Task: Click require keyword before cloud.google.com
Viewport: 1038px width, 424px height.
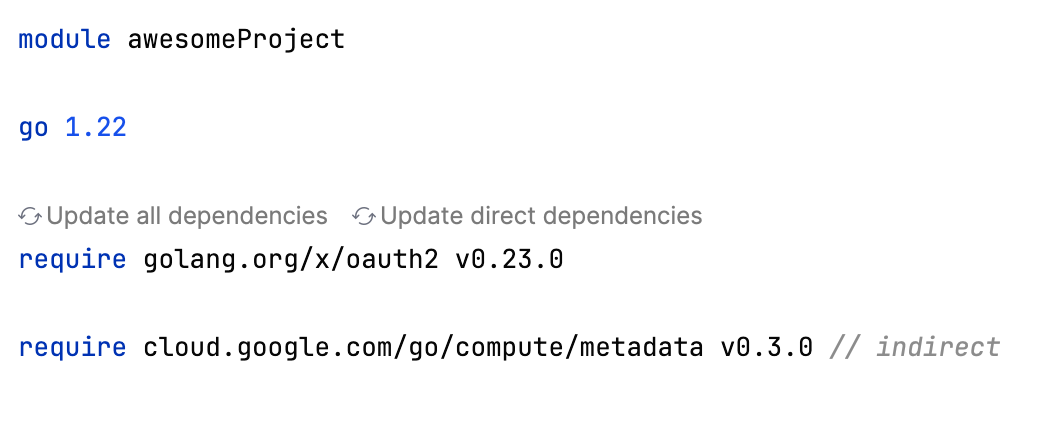Action: point(72,348)
